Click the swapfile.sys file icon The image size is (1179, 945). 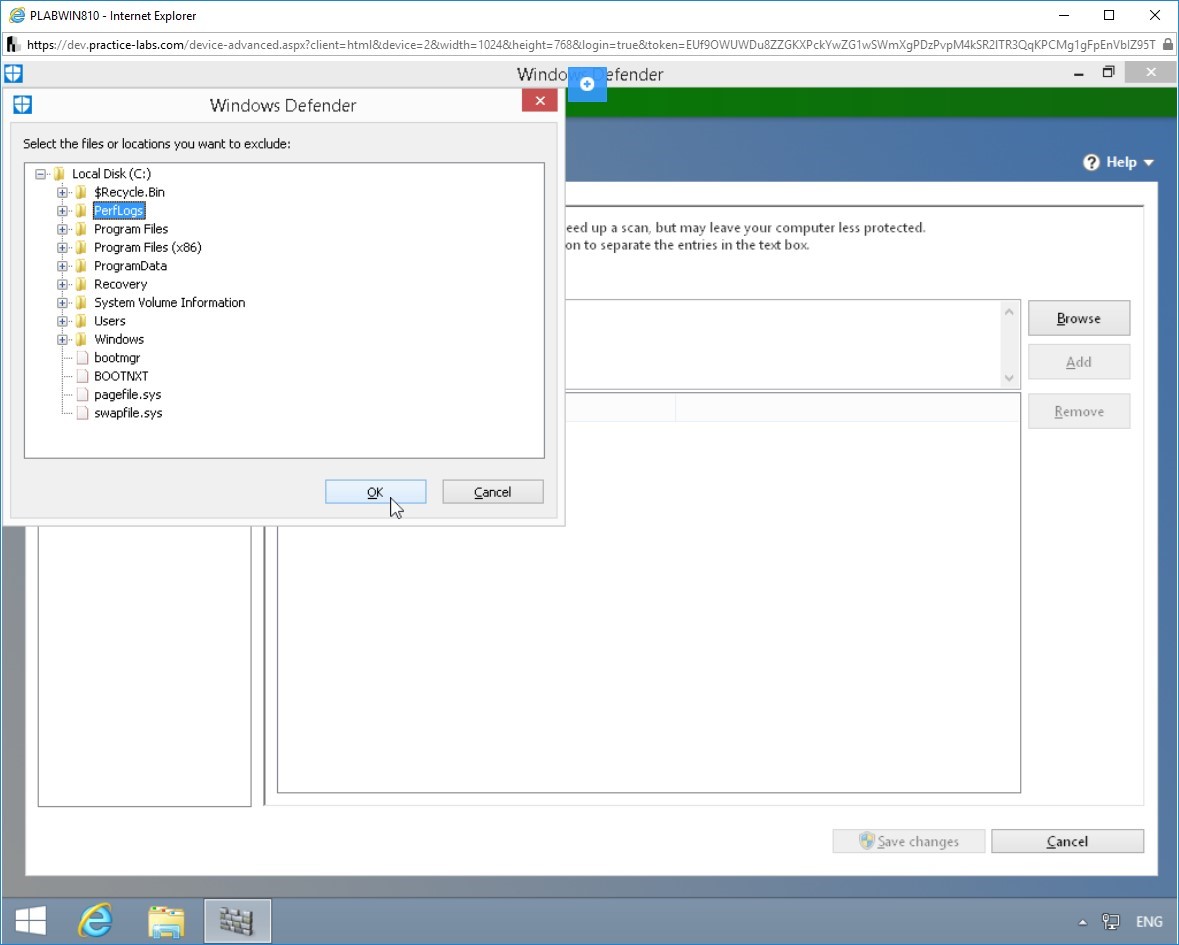click(82, 413)
